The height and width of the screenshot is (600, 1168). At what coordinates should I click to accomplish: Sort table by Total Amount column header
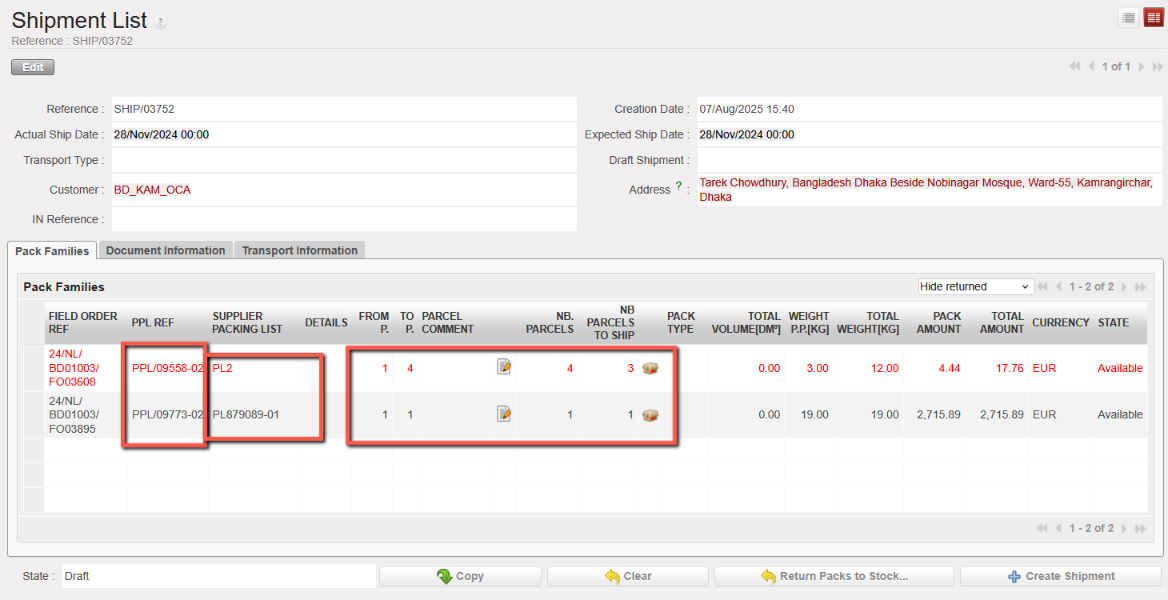[1001, 323]
